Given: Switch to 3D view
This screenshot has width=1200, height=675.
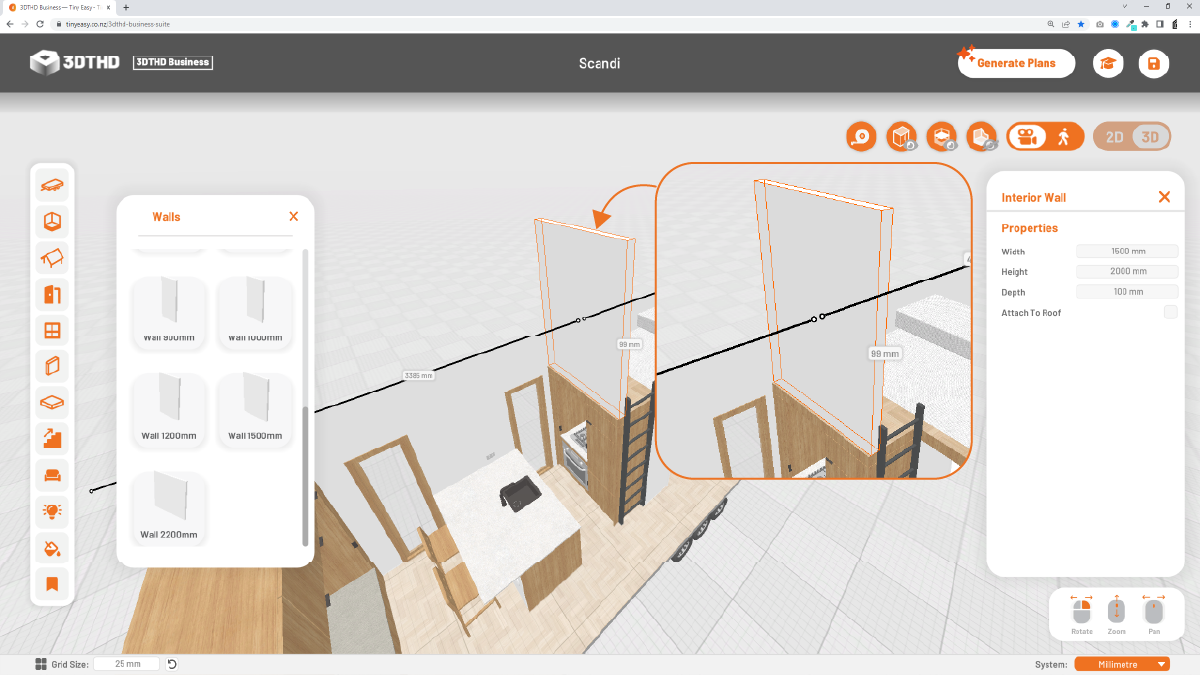Looking at the screenshot, I should [x=1151, y=137].
